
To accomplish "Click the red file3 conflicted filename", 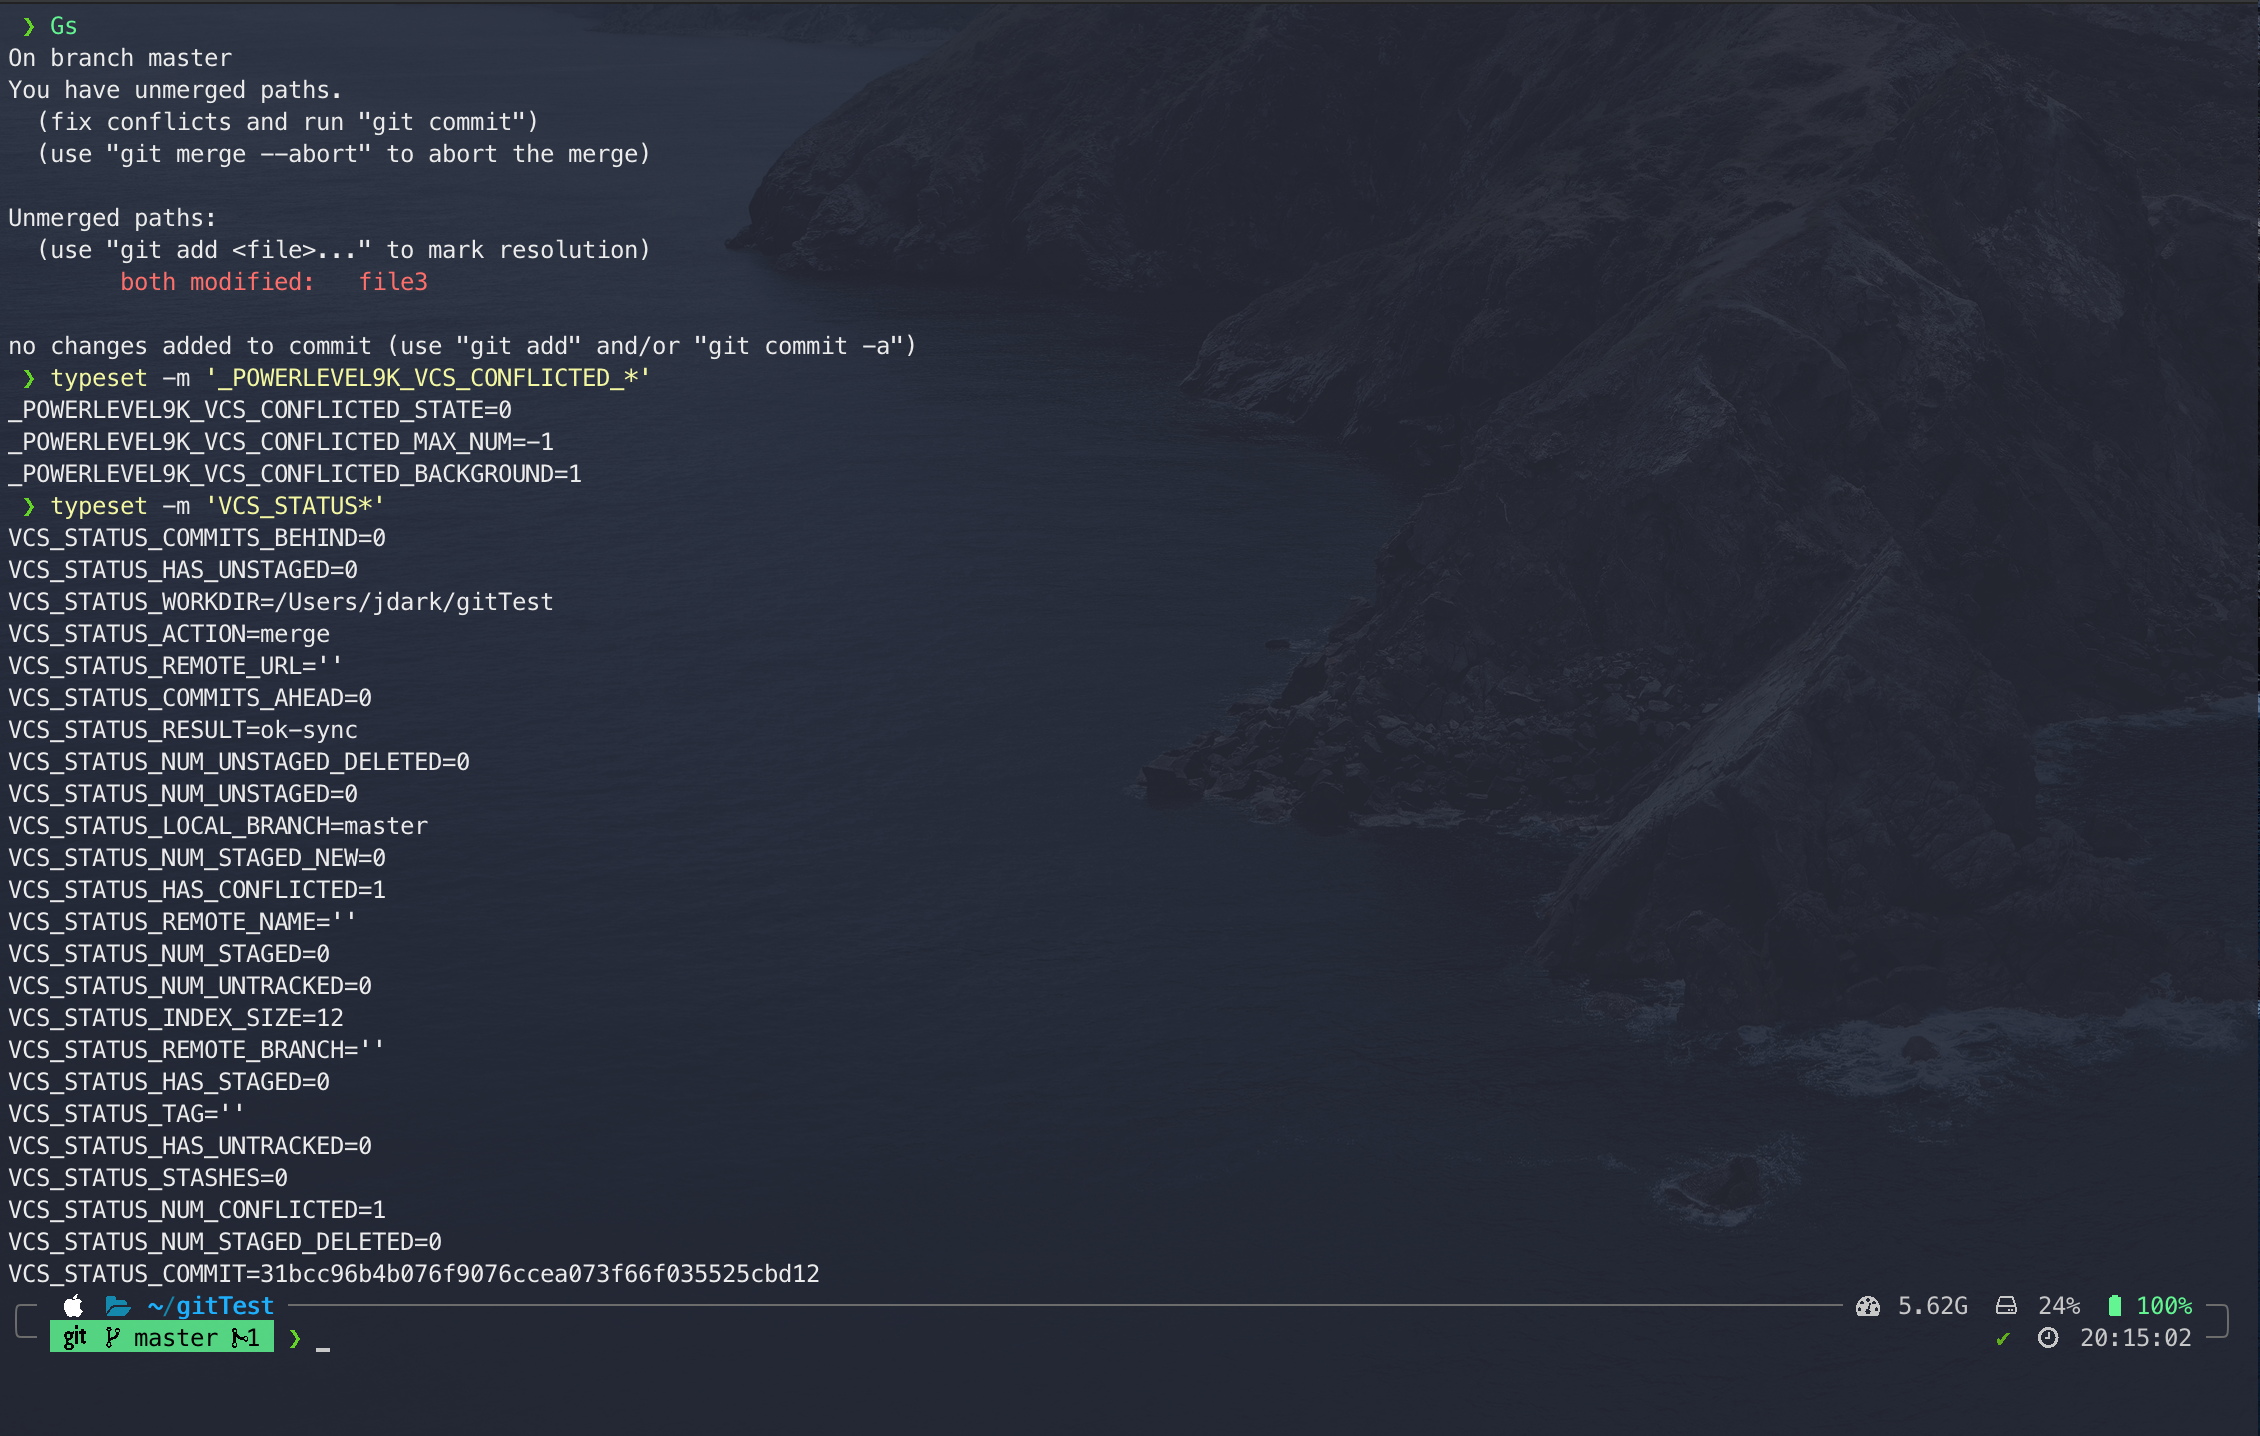I will click(393, 282).
